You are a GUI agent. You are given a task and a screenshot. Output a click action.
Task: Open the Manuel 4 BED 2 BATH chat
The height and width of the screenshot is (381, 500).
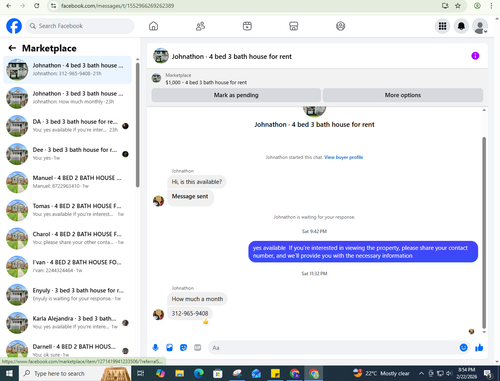click(67, 182)
